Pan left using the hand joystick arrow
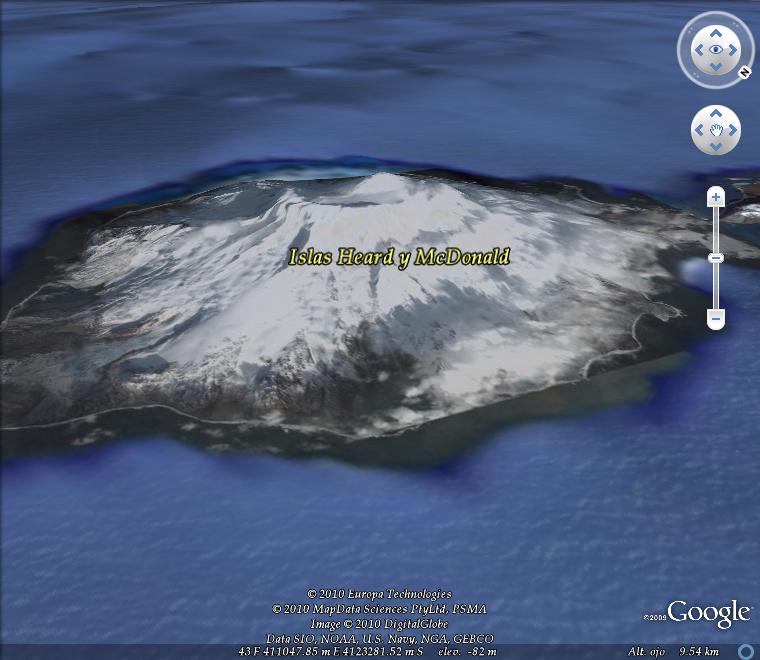The image size is (760, 660). [x=699, y=130]
